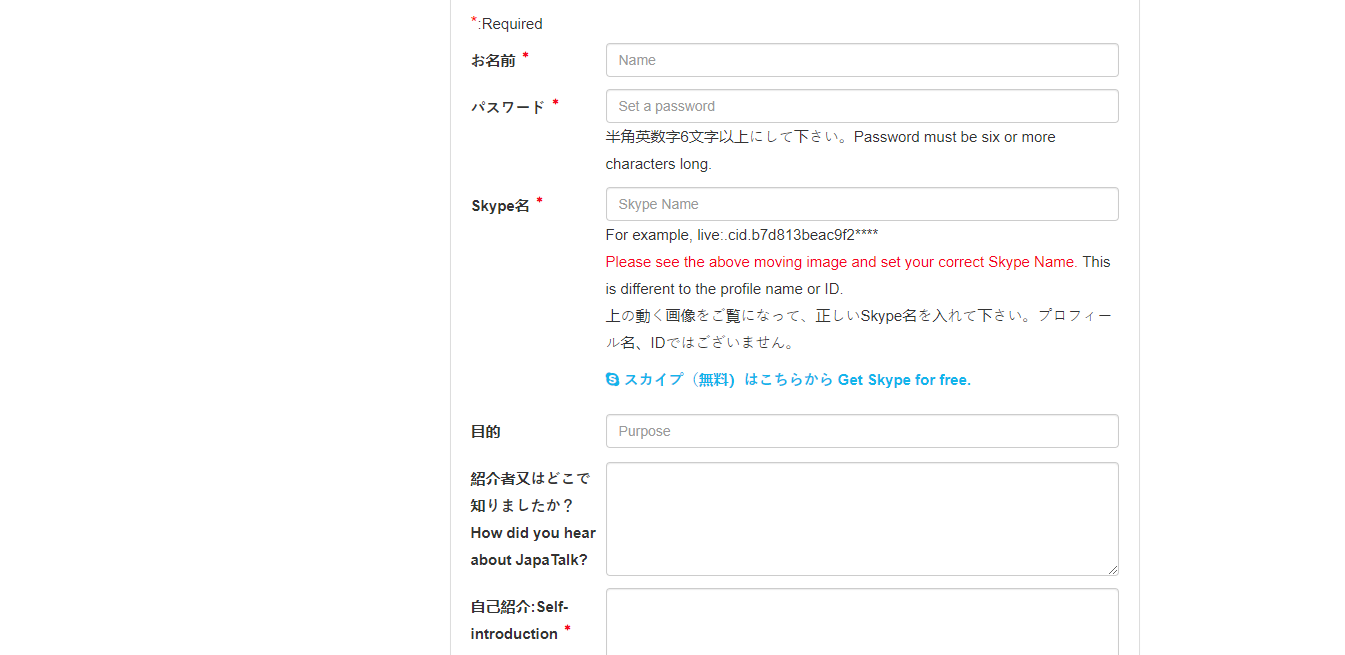Click the パスワード field label

508,107
